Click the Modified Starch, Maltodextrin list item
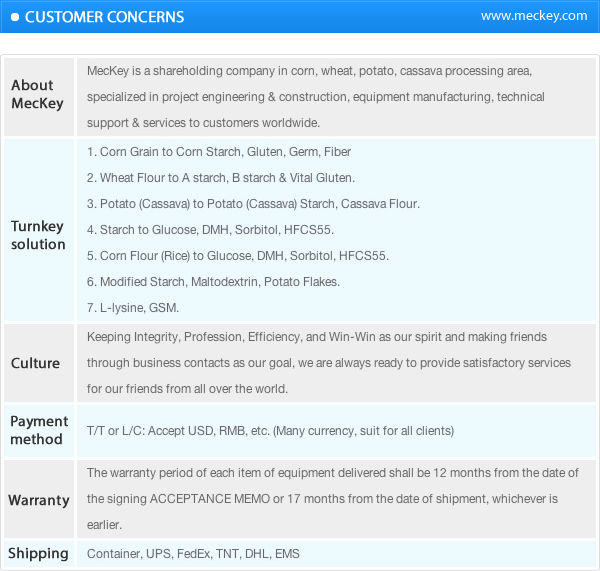 click(213, 282)
